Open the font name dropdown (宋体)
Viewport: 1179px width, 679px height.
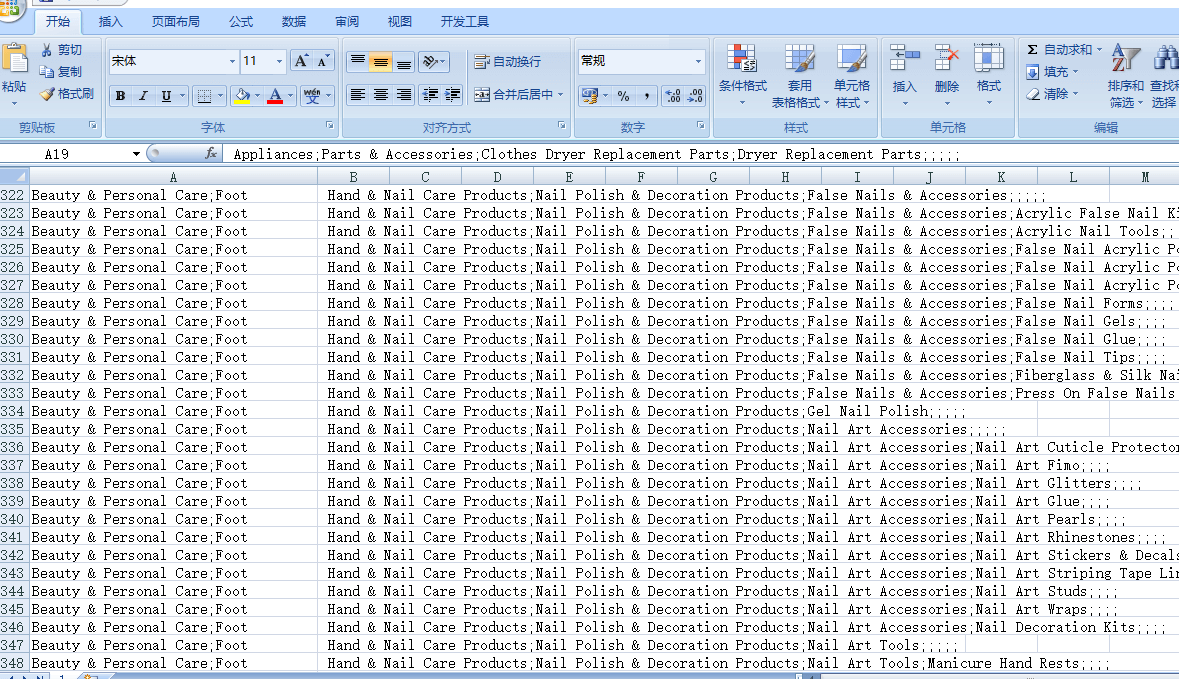(232, 62)
